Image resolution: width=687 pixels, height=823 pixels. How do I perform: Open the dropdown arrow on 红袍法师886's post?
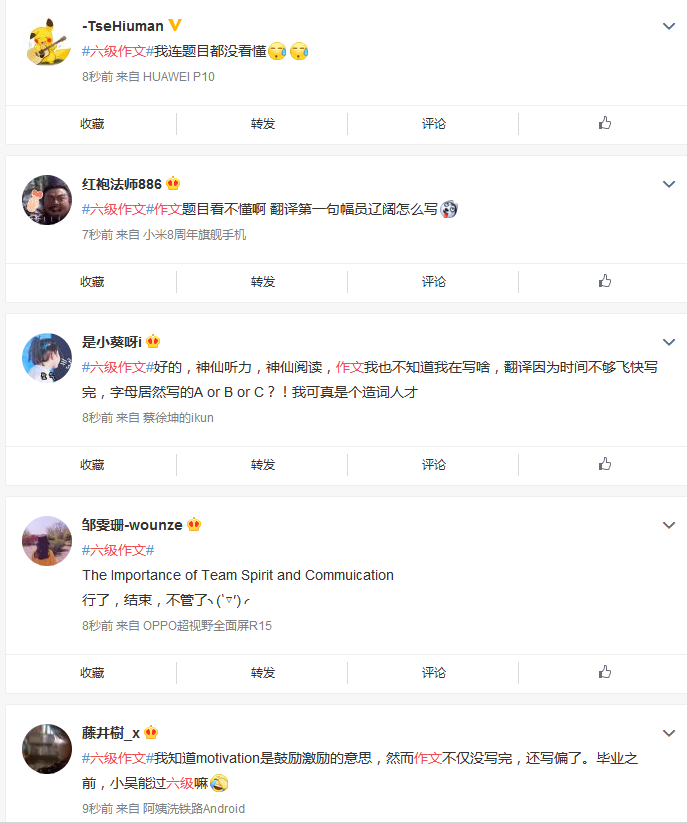[669, 184]
